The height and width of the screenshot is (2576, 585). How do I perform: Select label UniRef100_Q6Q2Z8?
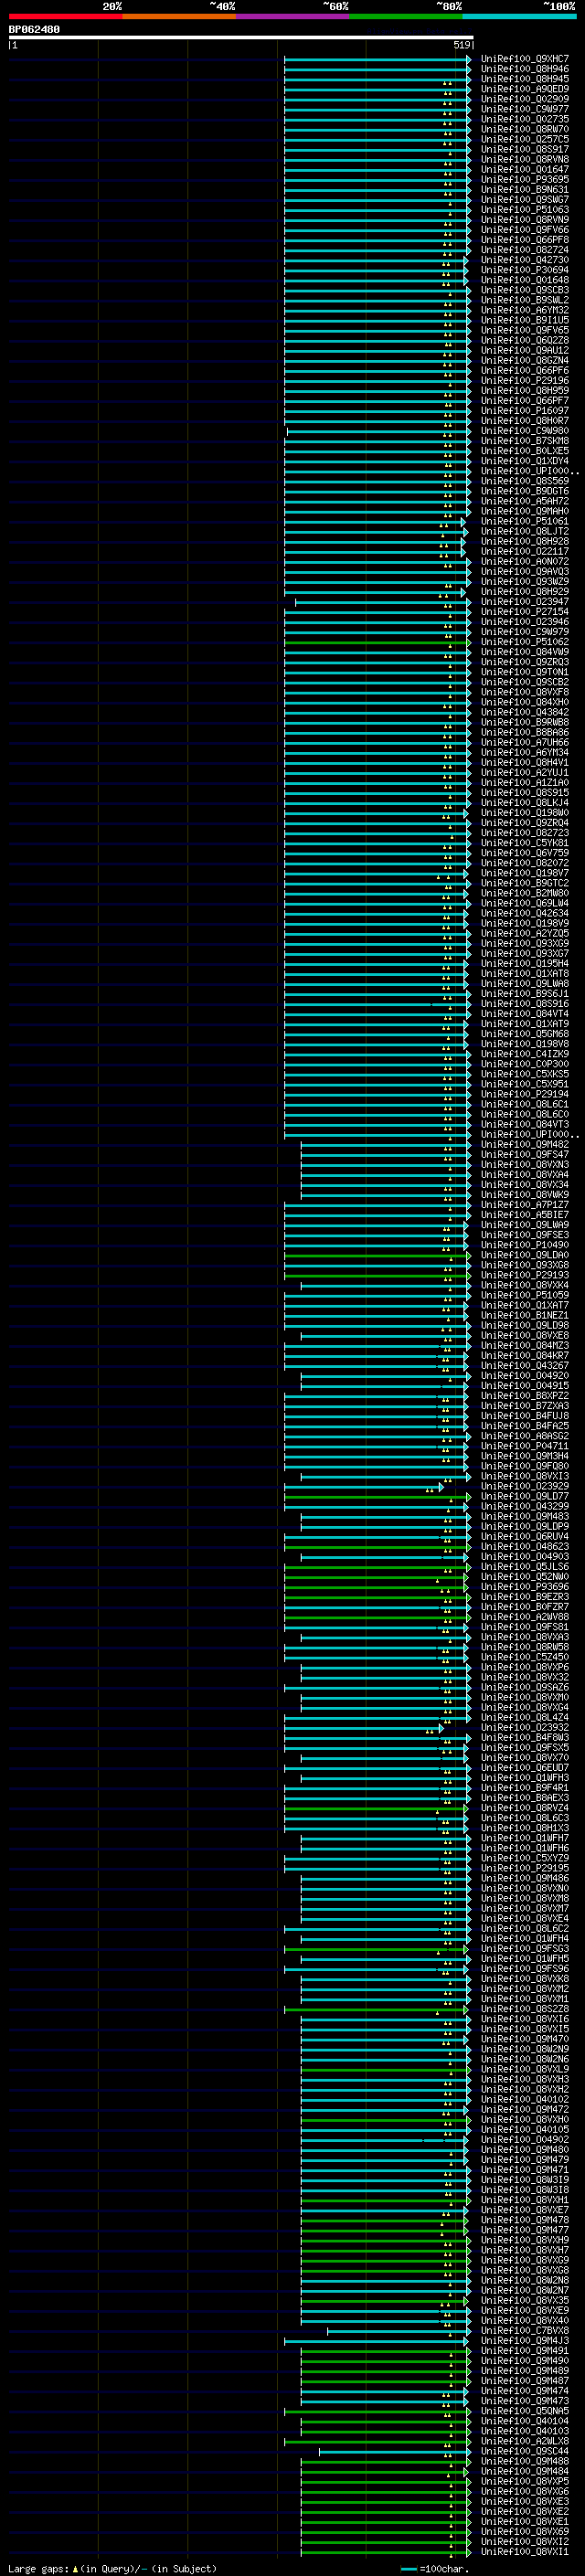point(525,340)
